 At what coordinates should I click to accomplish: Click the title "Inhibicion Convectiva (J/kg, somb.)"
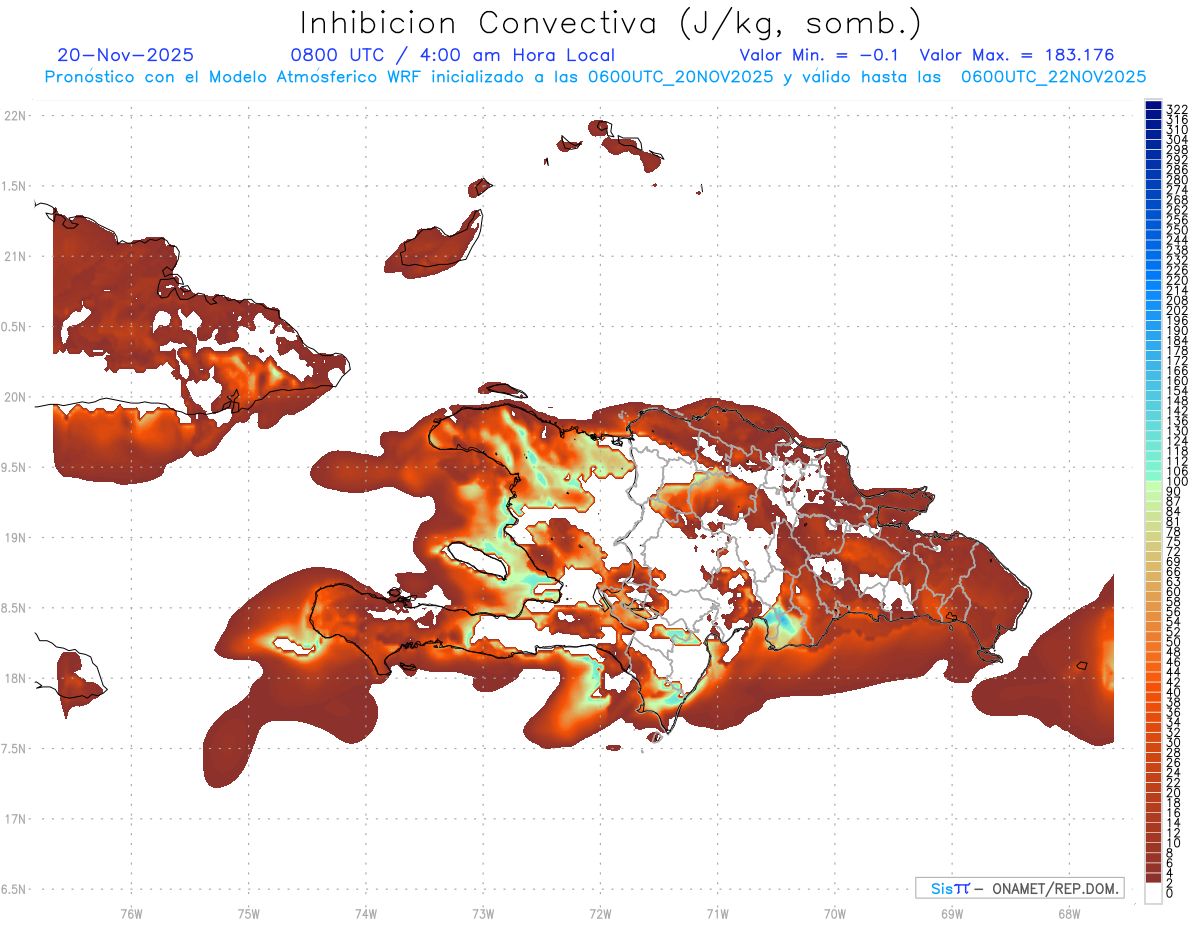(611, 23)
